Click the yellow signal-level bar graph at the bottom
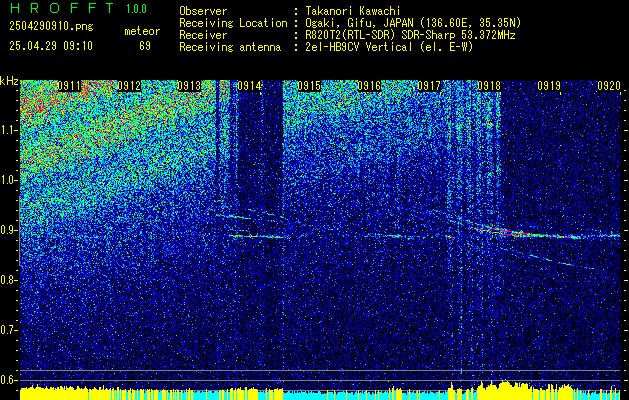Screen dimensions: 629x400 click(320, 391)
